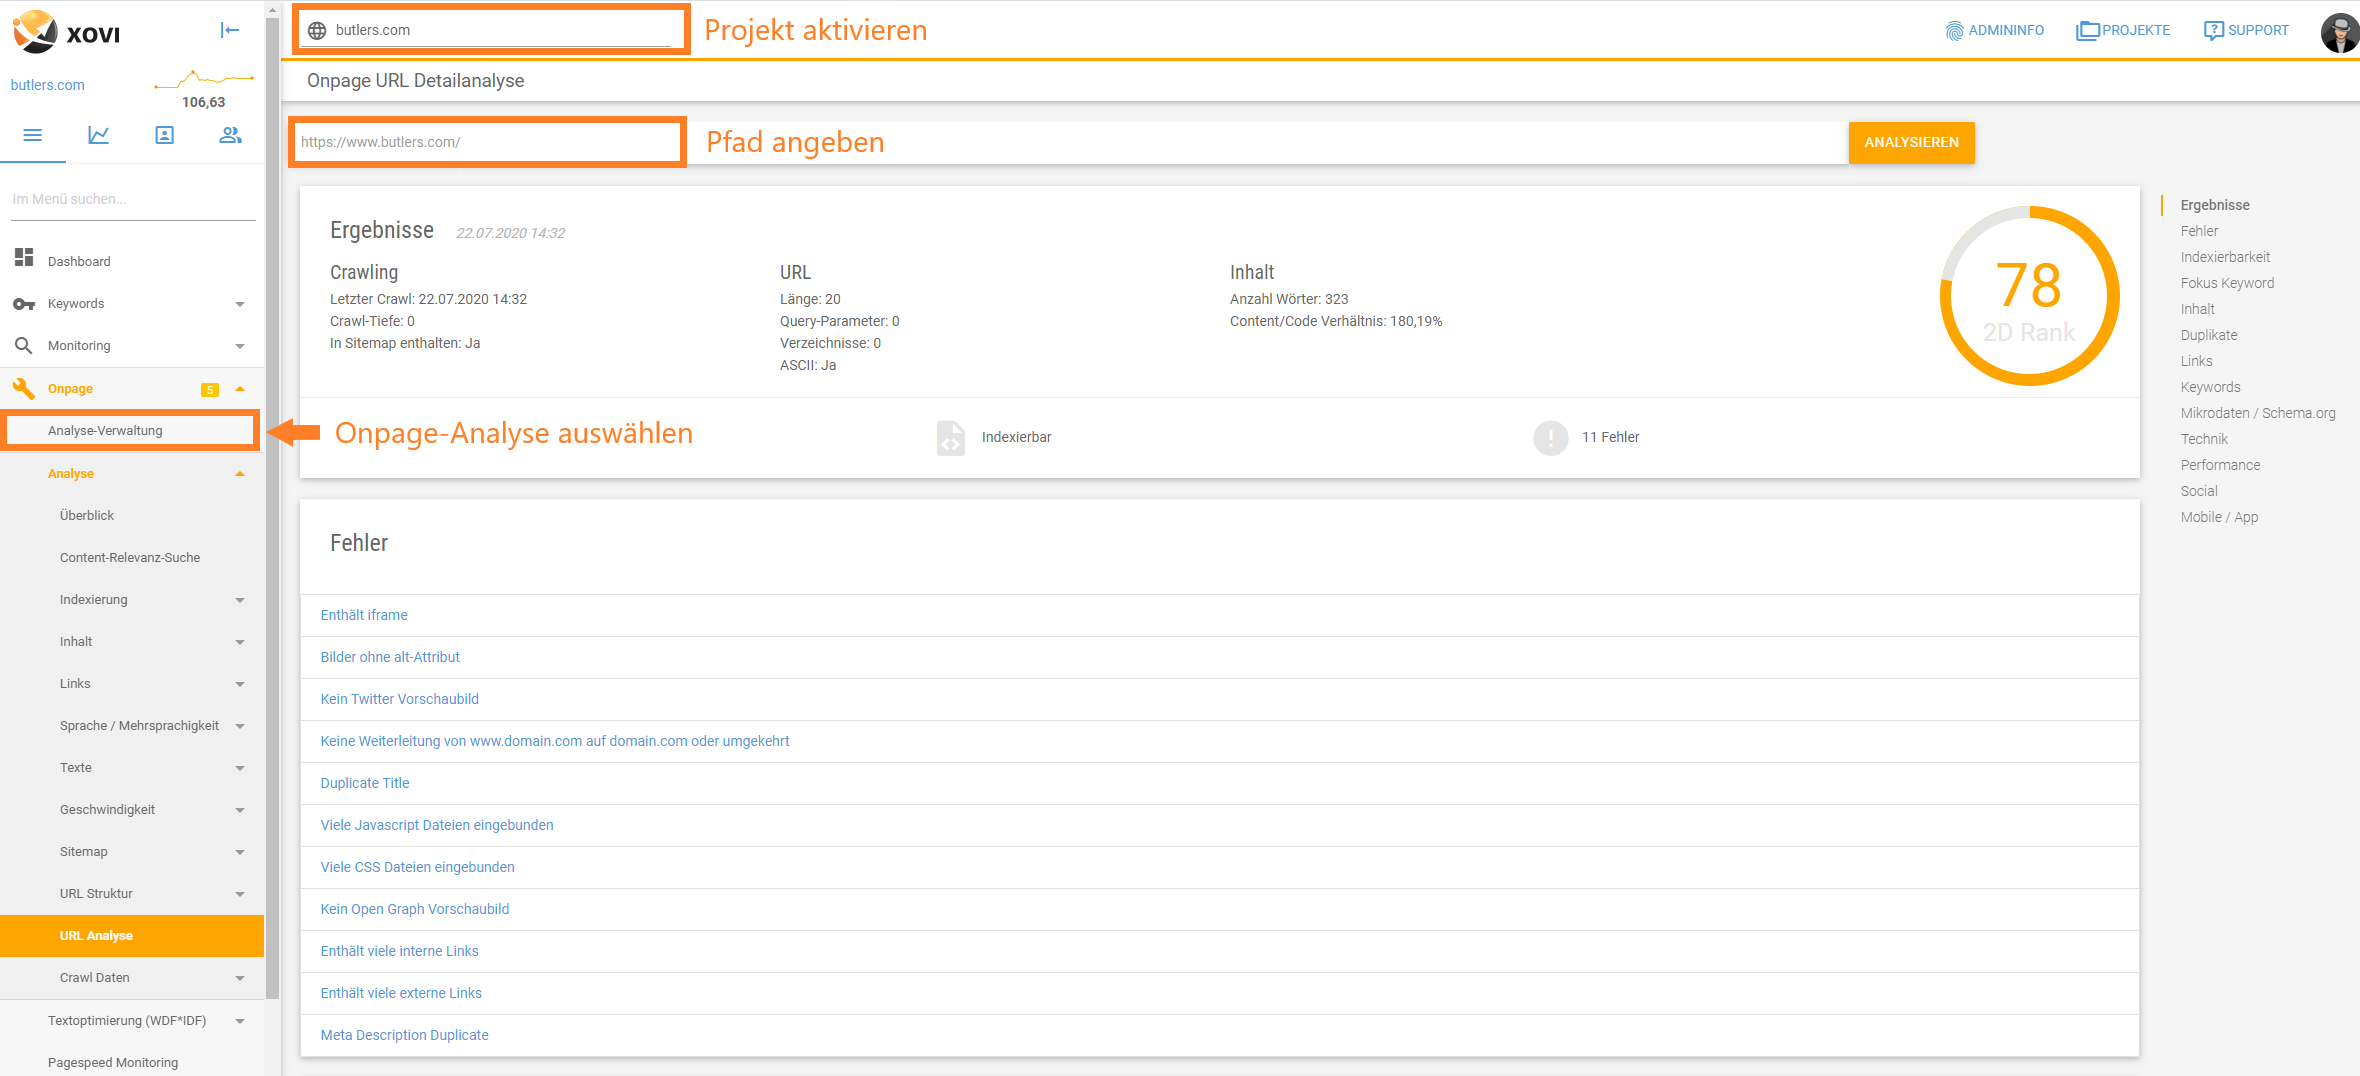The width and height of the screenshot is (2360, 1076).
Task: Select the URL Analyse menu item
Action: tap(132, 936)
